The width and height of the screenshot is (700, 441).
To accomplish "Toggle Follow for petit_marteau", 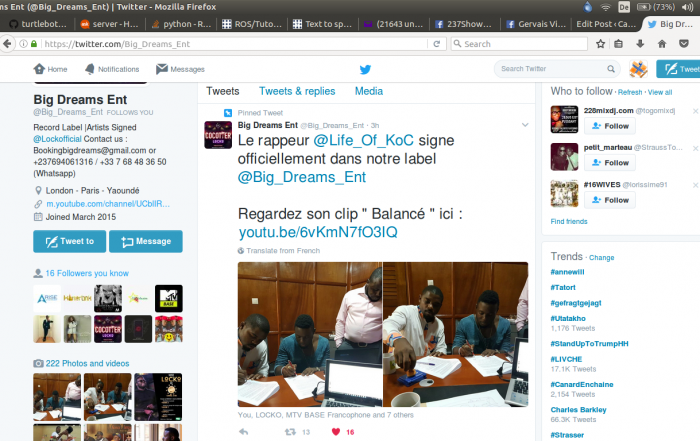I will click(x=609, y=162).
